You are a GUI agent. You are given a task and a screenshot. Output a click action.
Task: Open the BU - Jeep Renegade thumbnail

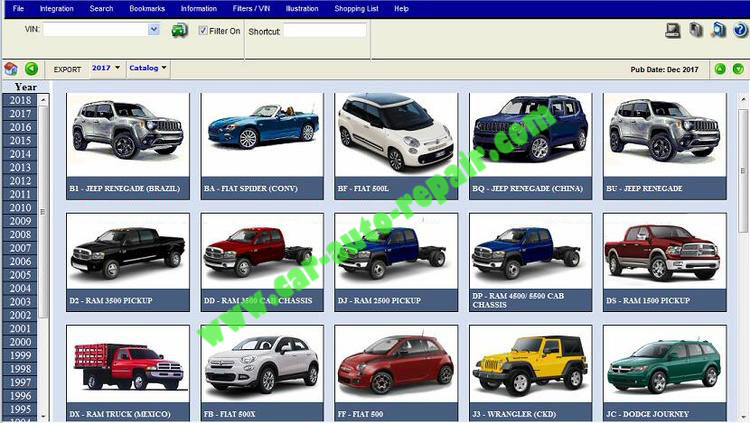[x=665, y=146]
